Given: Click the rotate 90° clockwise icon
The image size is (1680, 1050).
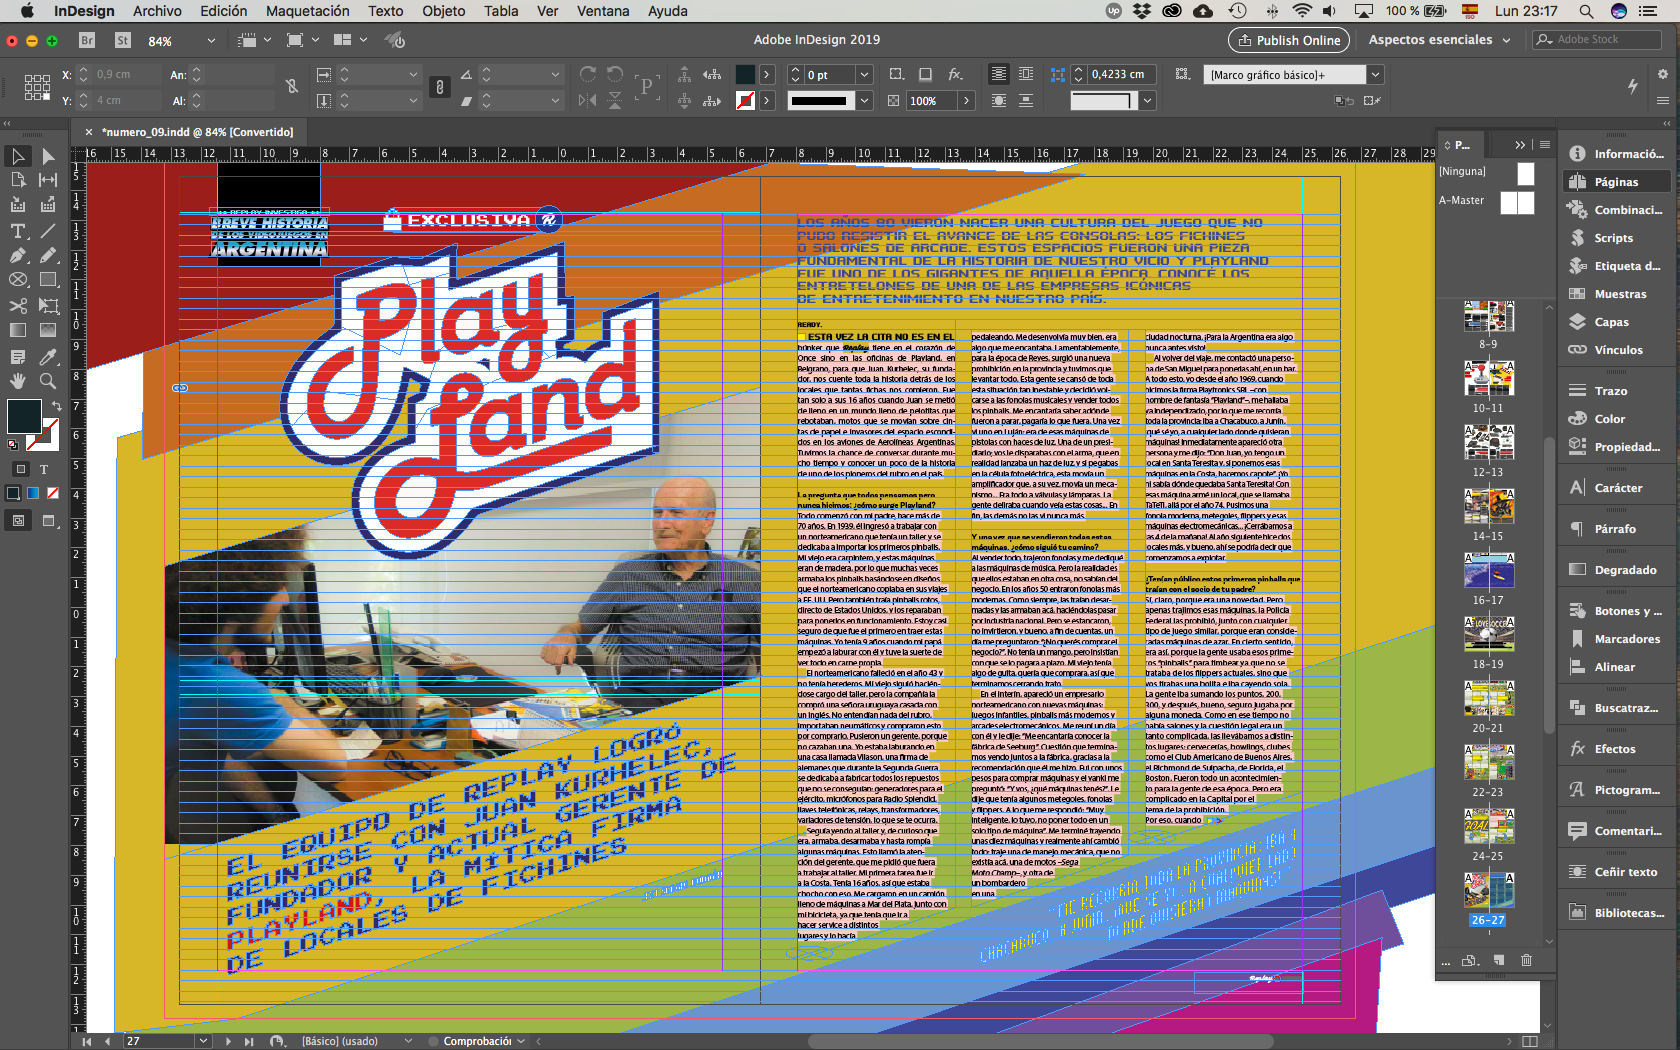Looking at the screenshot, I should point(588,74).
